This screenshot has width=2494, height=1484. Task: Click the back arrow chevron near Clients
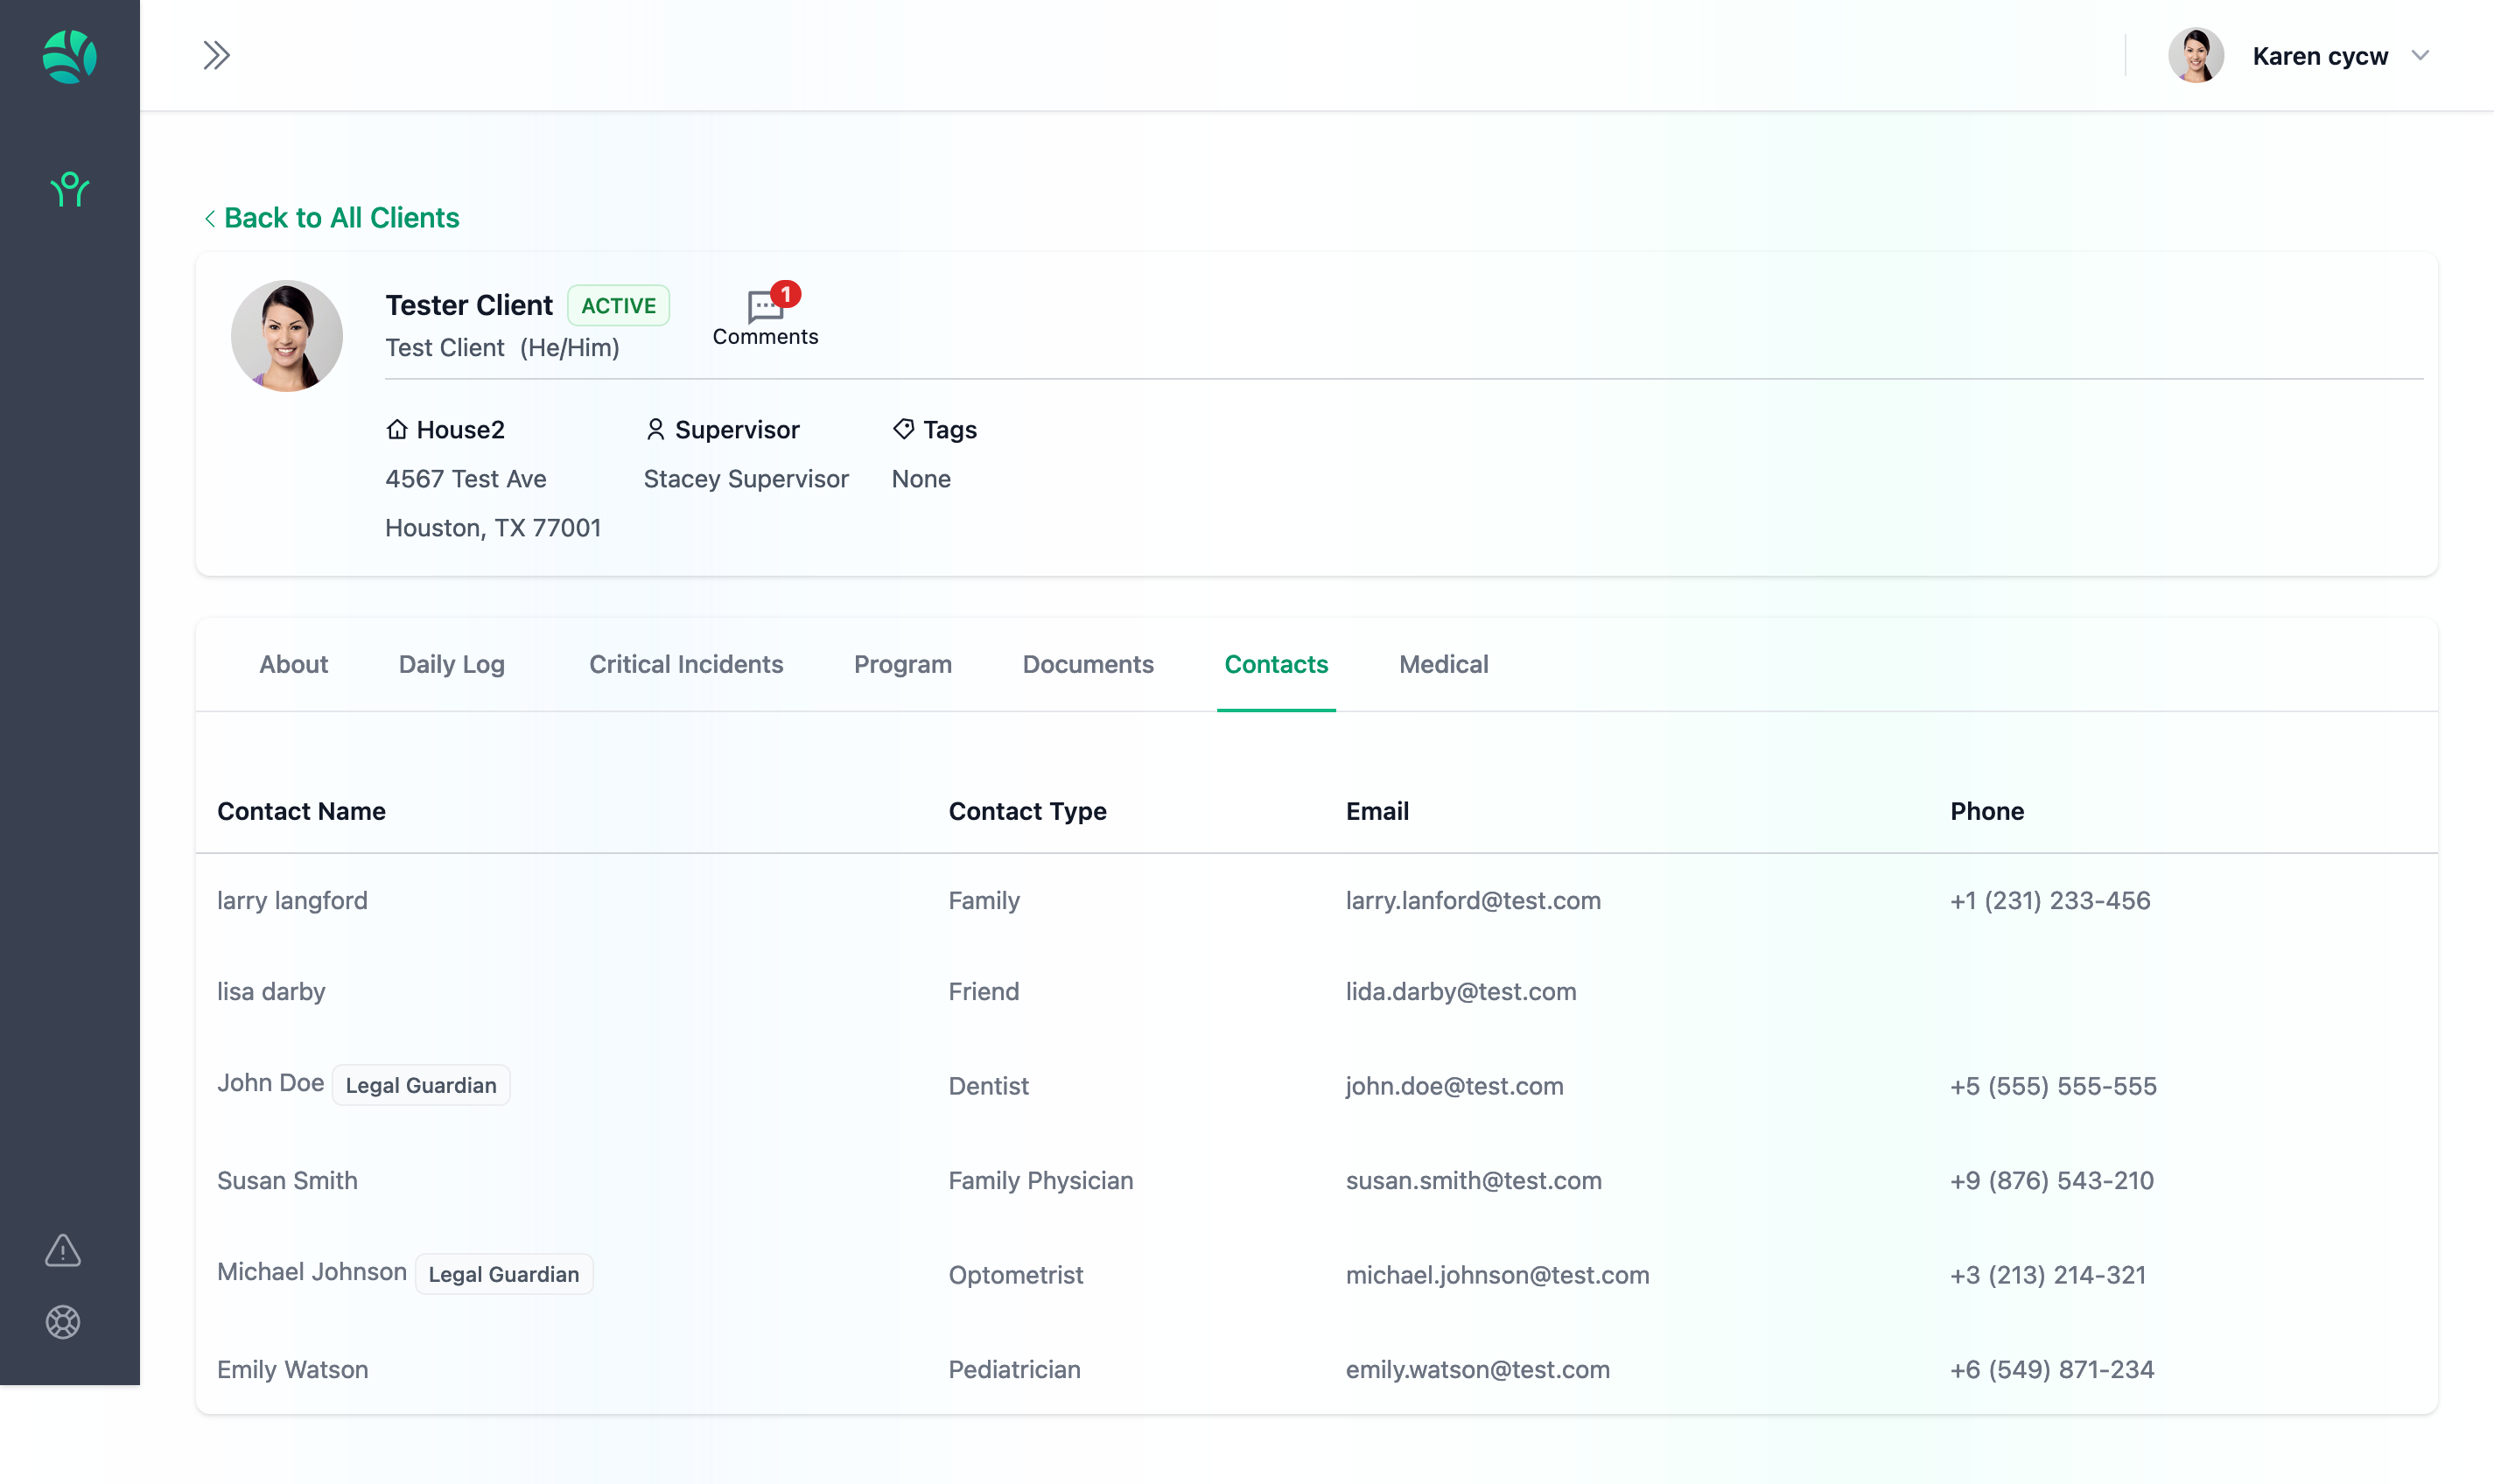tap(210, 218)
